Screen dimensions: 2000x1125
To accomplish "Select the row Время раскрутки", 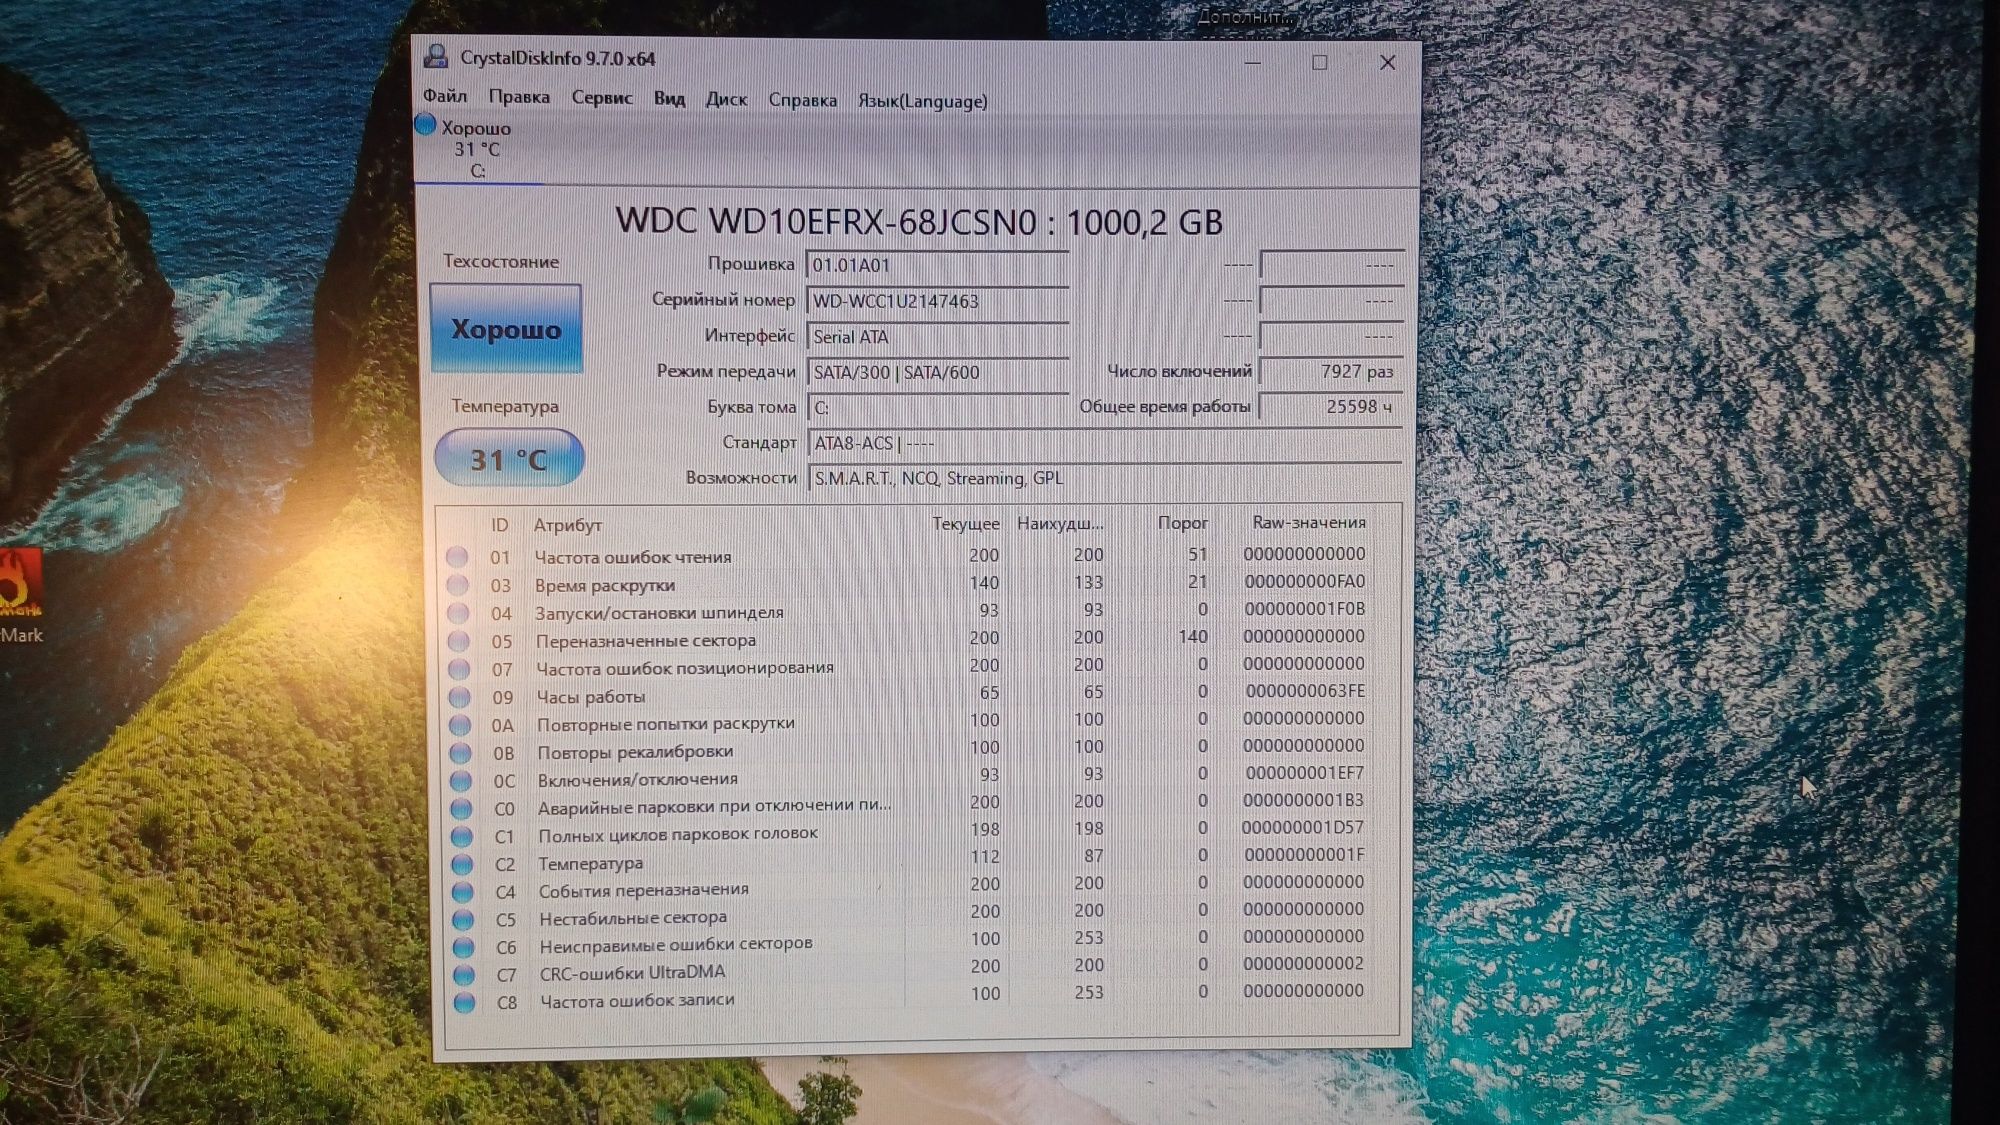I will pyautogui.click(x=905, y=584).
